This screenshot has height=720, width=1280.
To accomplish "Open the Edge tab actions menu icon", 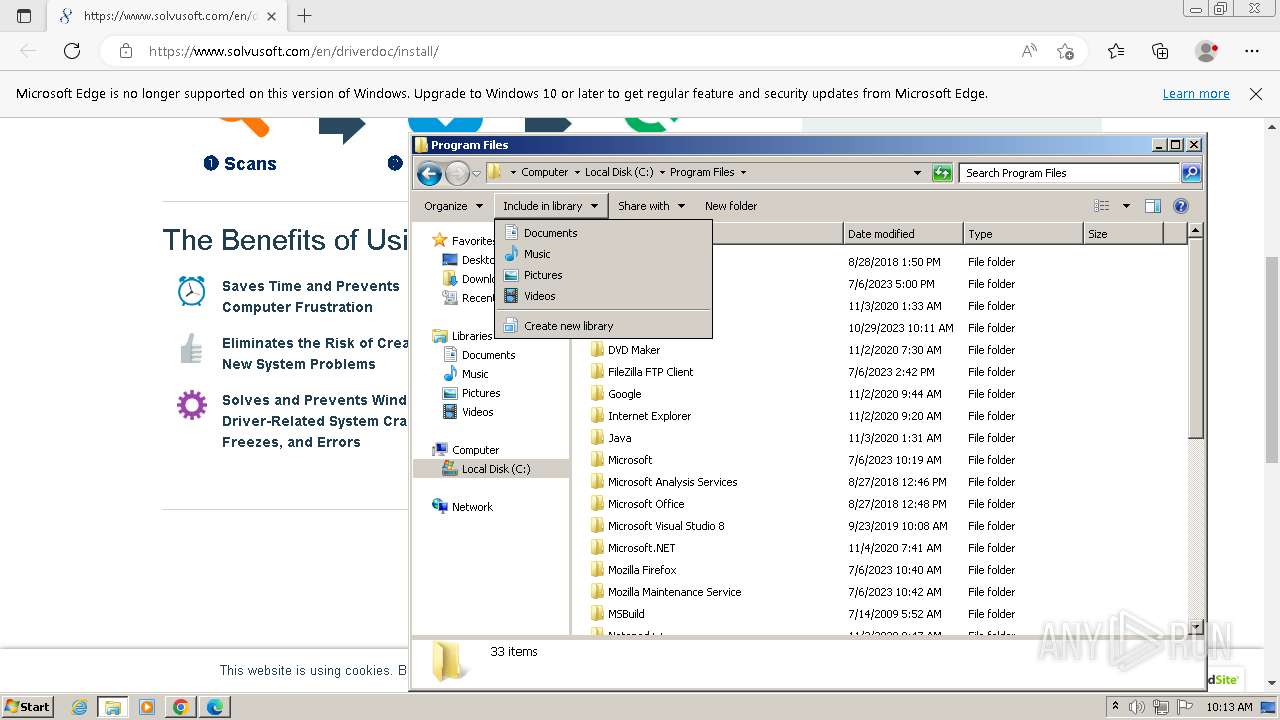I will (x=24, y=15).
